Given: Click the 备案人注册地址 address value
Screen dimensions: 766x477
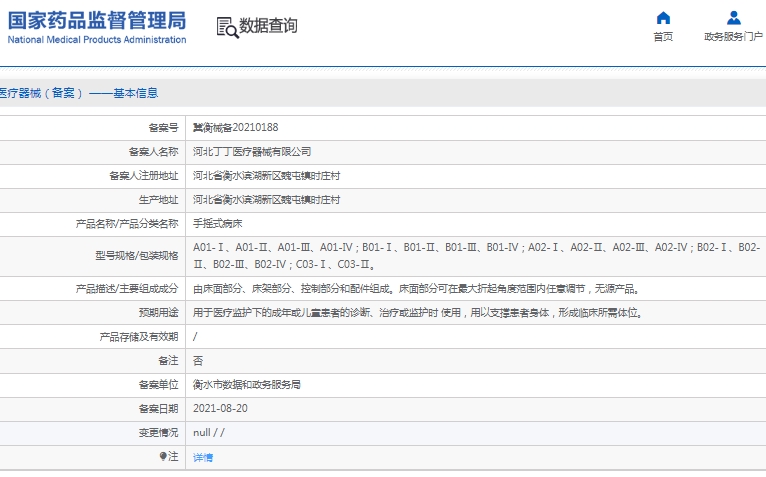Looking at the screenshot, I should point(266,175).
